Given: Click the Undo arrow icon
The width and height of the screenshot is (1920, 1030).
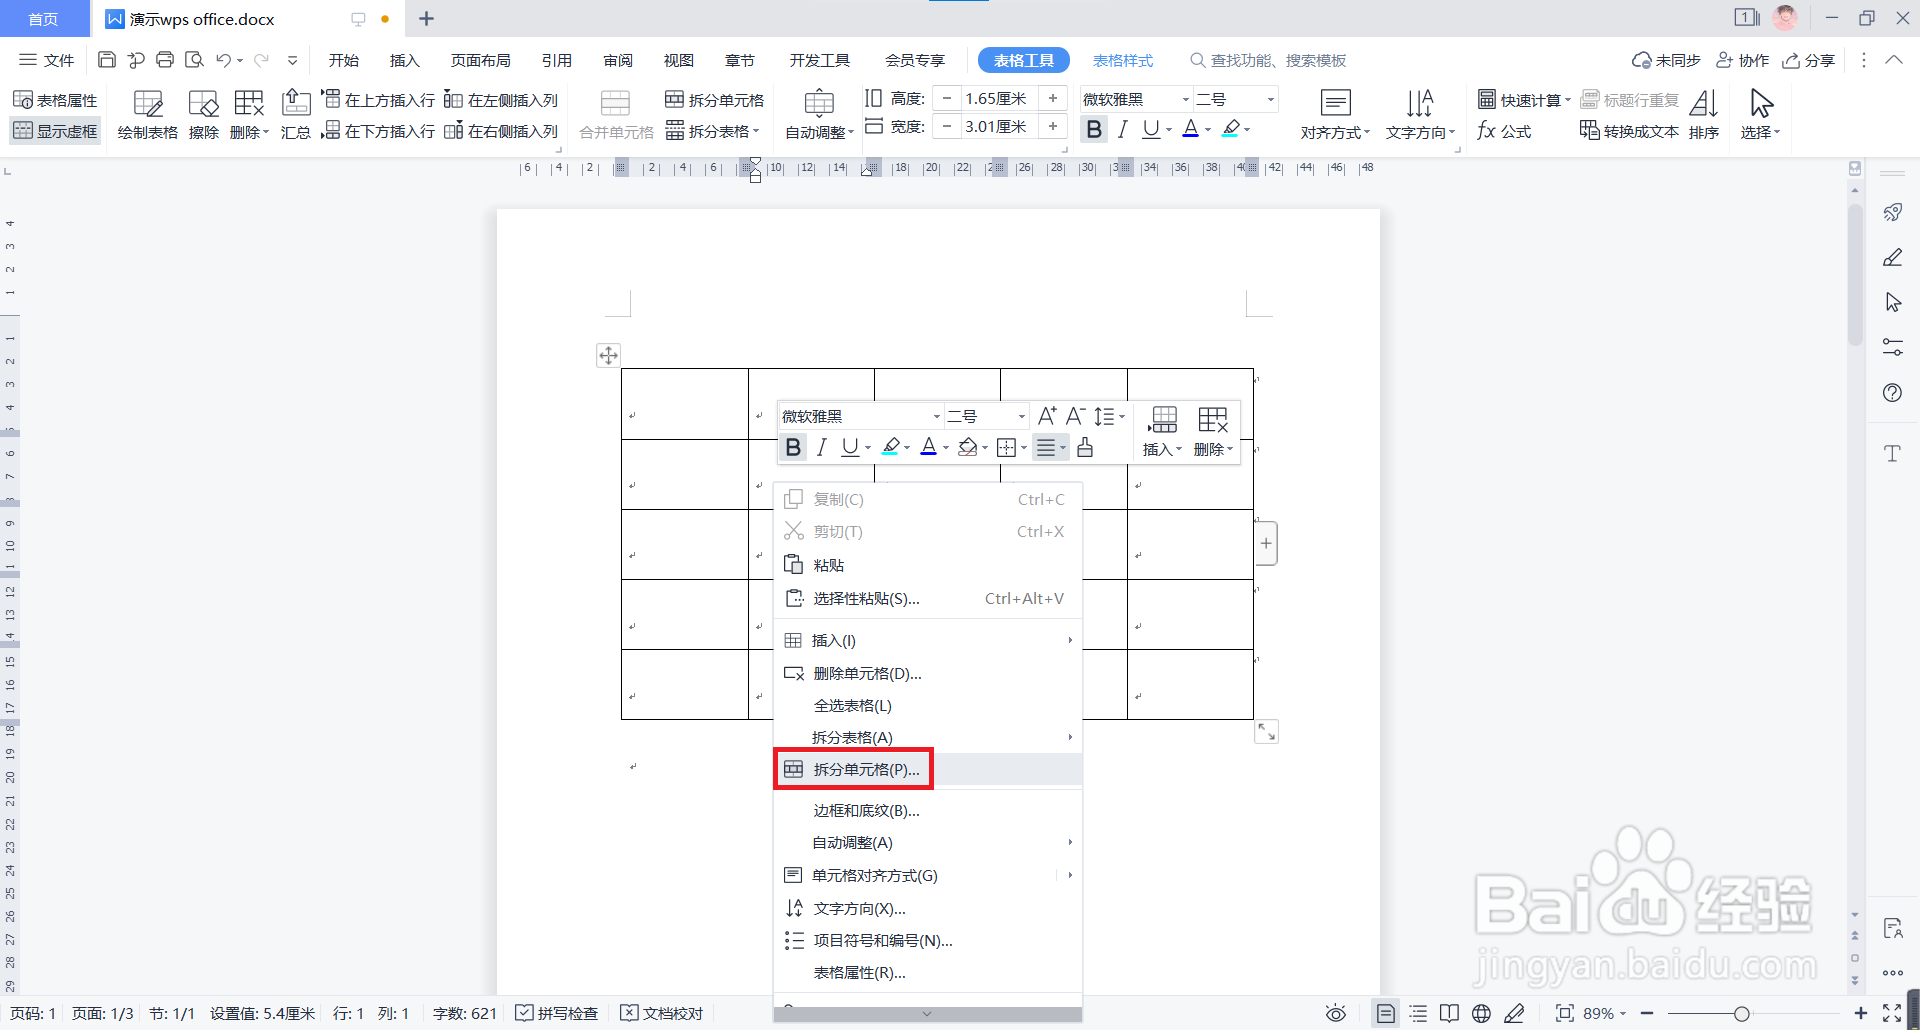Looking at the screenshot, I should [223, 60].
